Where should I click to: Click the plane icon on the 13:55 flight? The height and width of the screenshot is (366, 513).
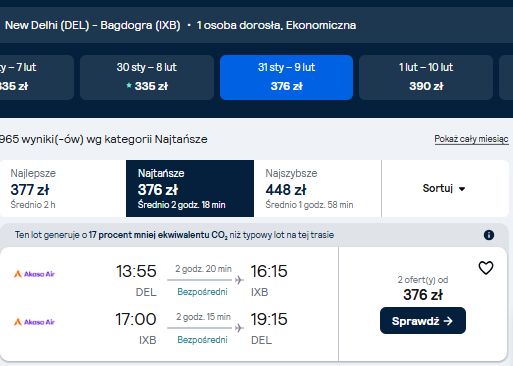pyautogui.click(x=239, y=280)
